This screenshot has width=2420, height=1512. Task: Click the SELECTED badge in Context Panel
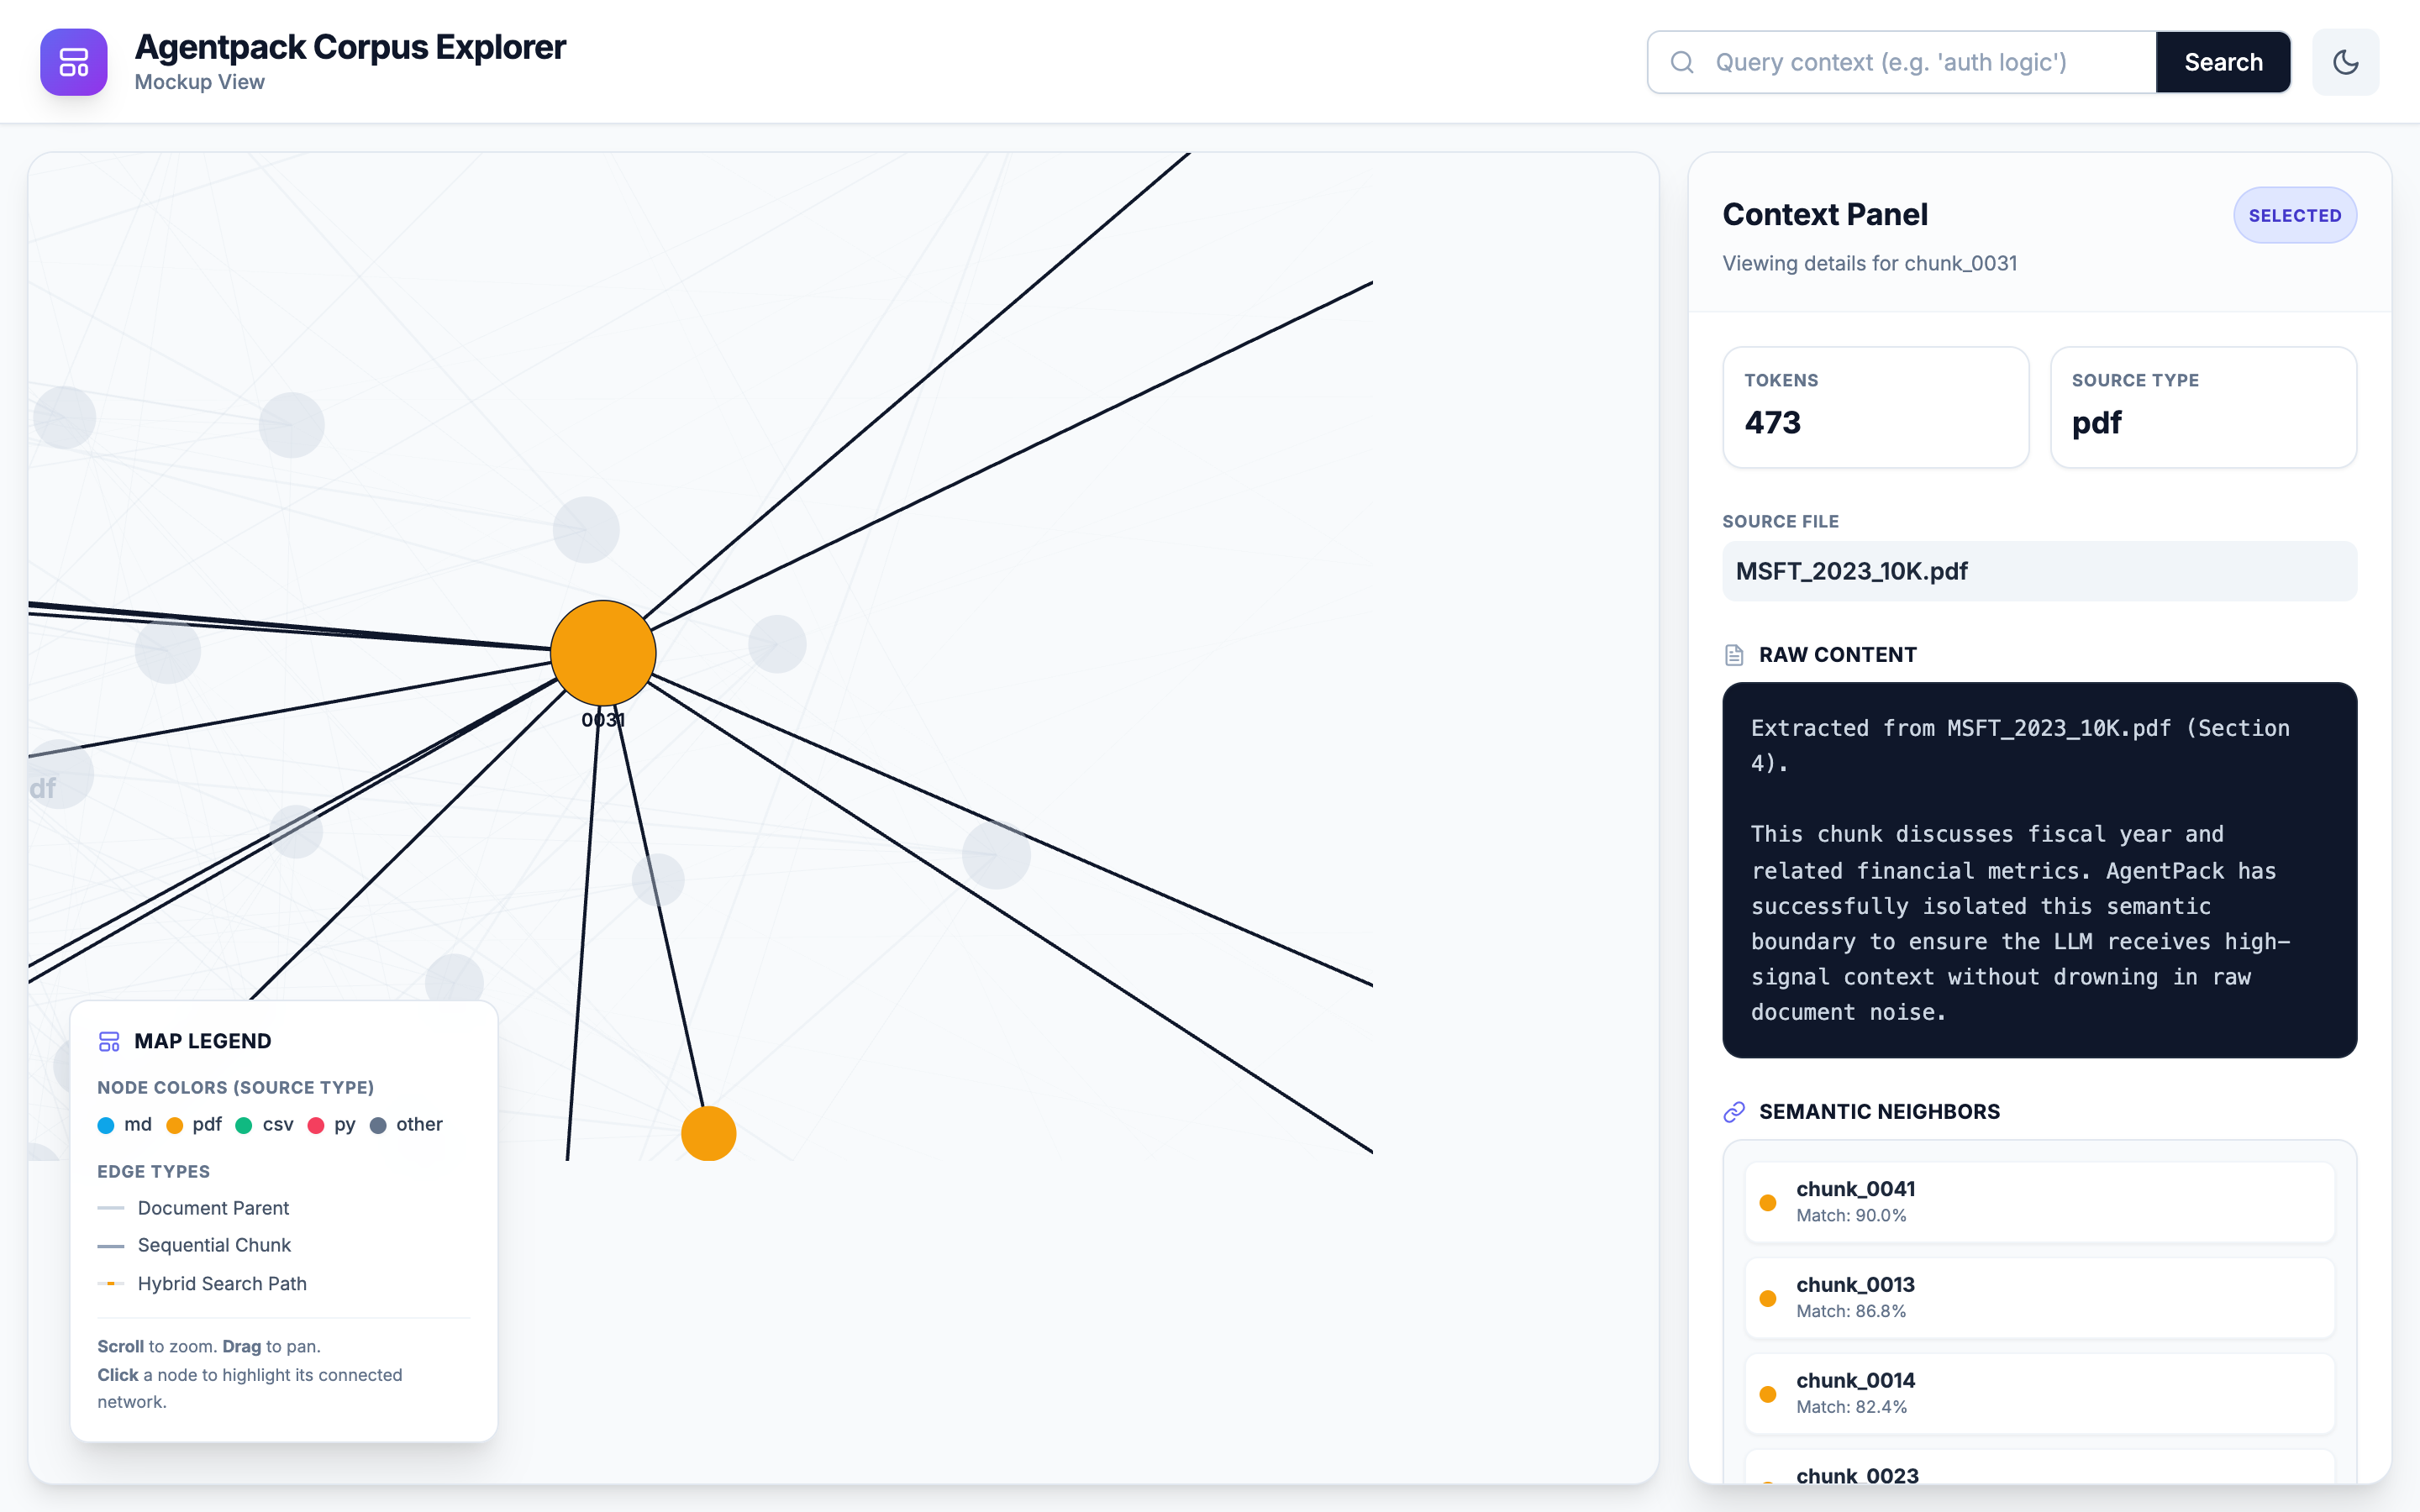tap(2294, 215)
